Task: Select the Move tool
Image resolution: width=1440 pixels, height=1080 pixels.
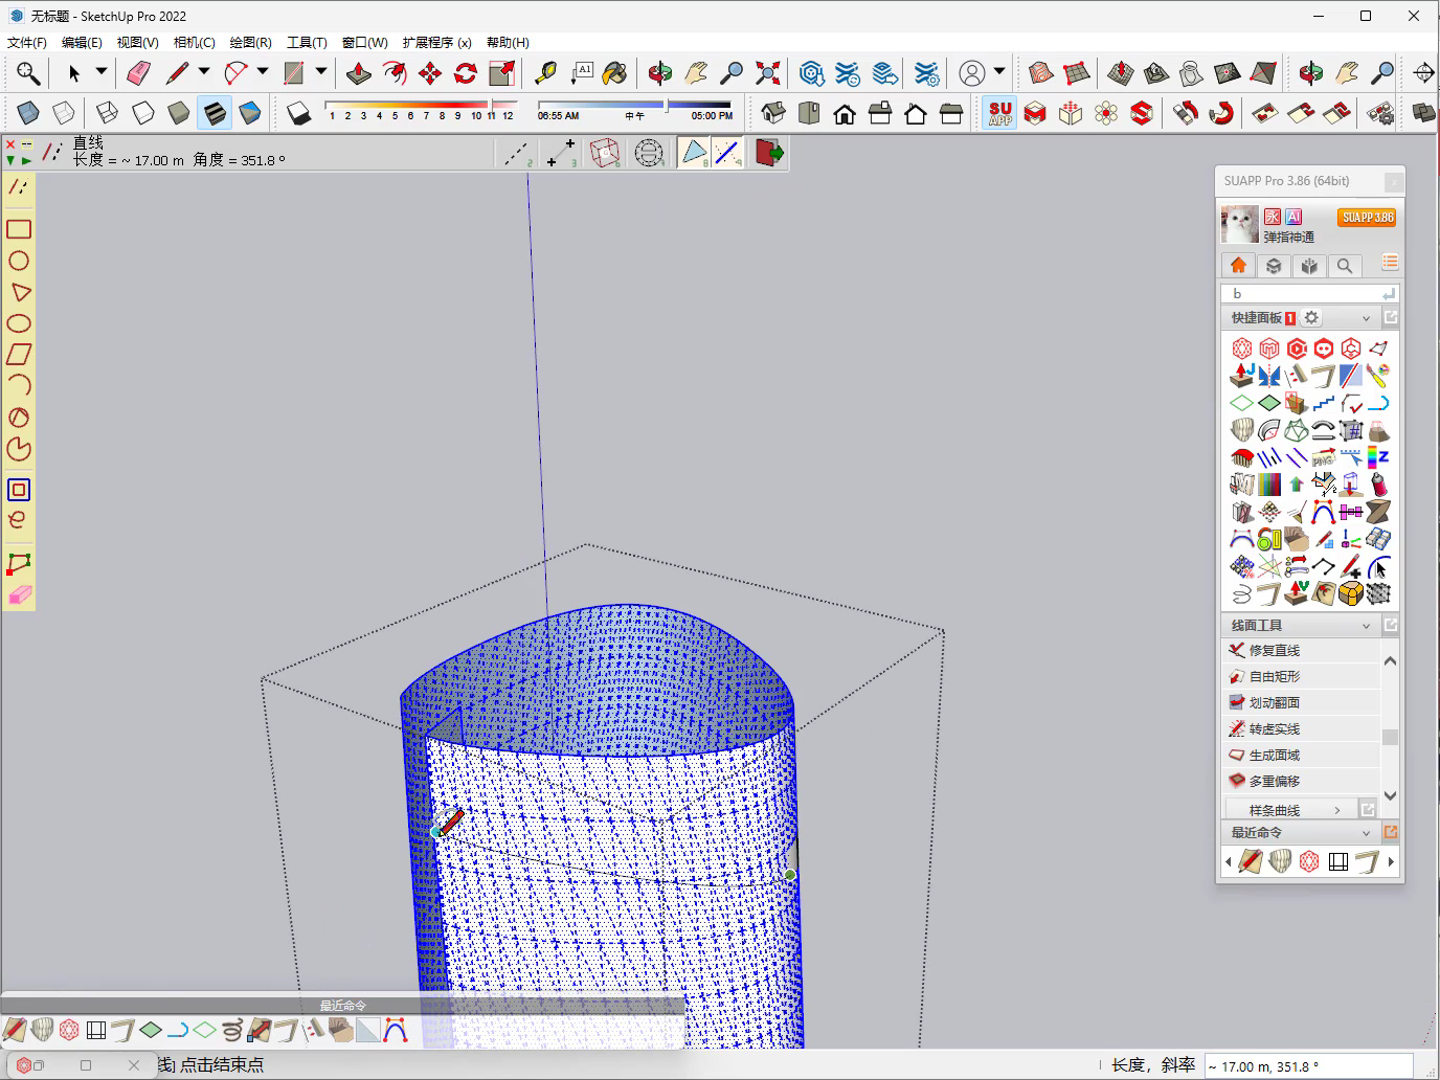Action: (430, 73)
